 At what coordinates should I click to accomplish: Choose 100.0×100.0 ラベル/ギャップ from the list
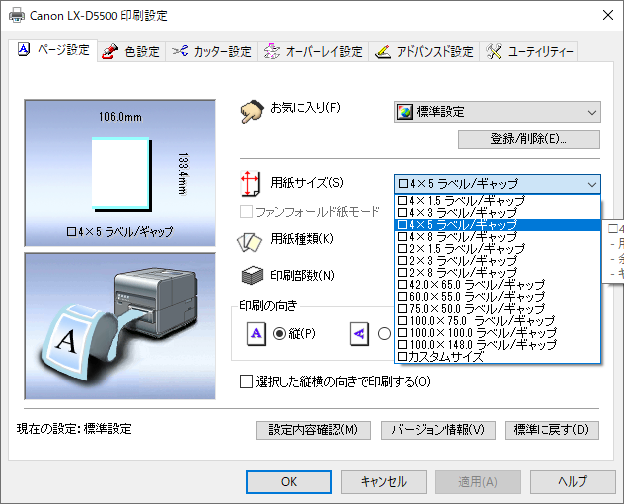[x=497, y=332]
